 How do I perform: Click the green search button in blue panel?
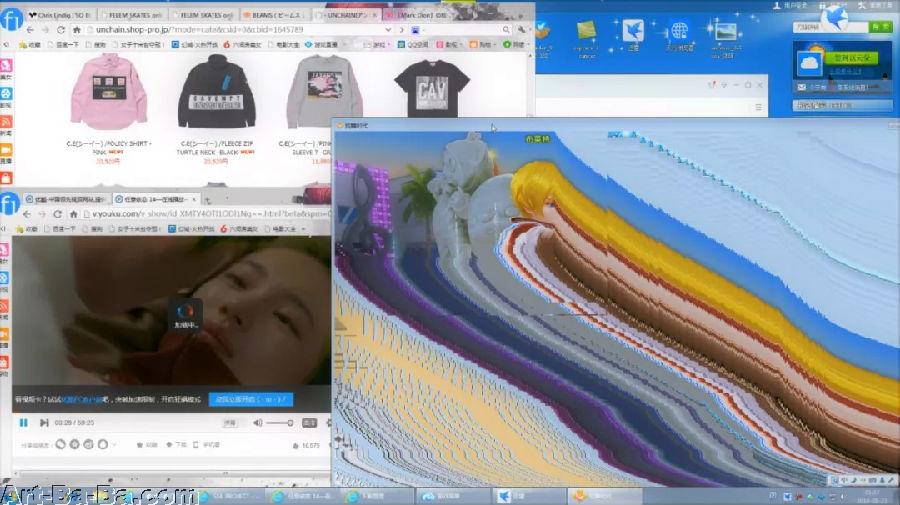pyautogui.click(x=880, y=27)
